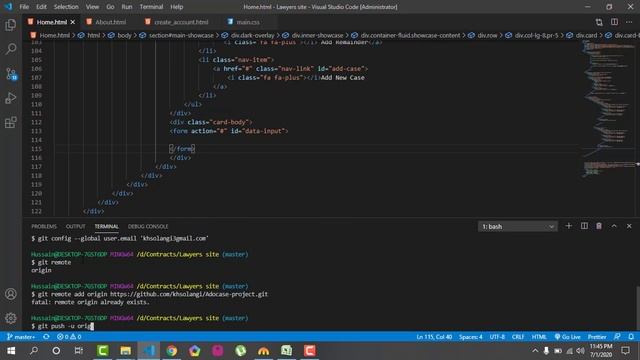
Task: Click line number 112 in gutter
Action: pos(36,122)
